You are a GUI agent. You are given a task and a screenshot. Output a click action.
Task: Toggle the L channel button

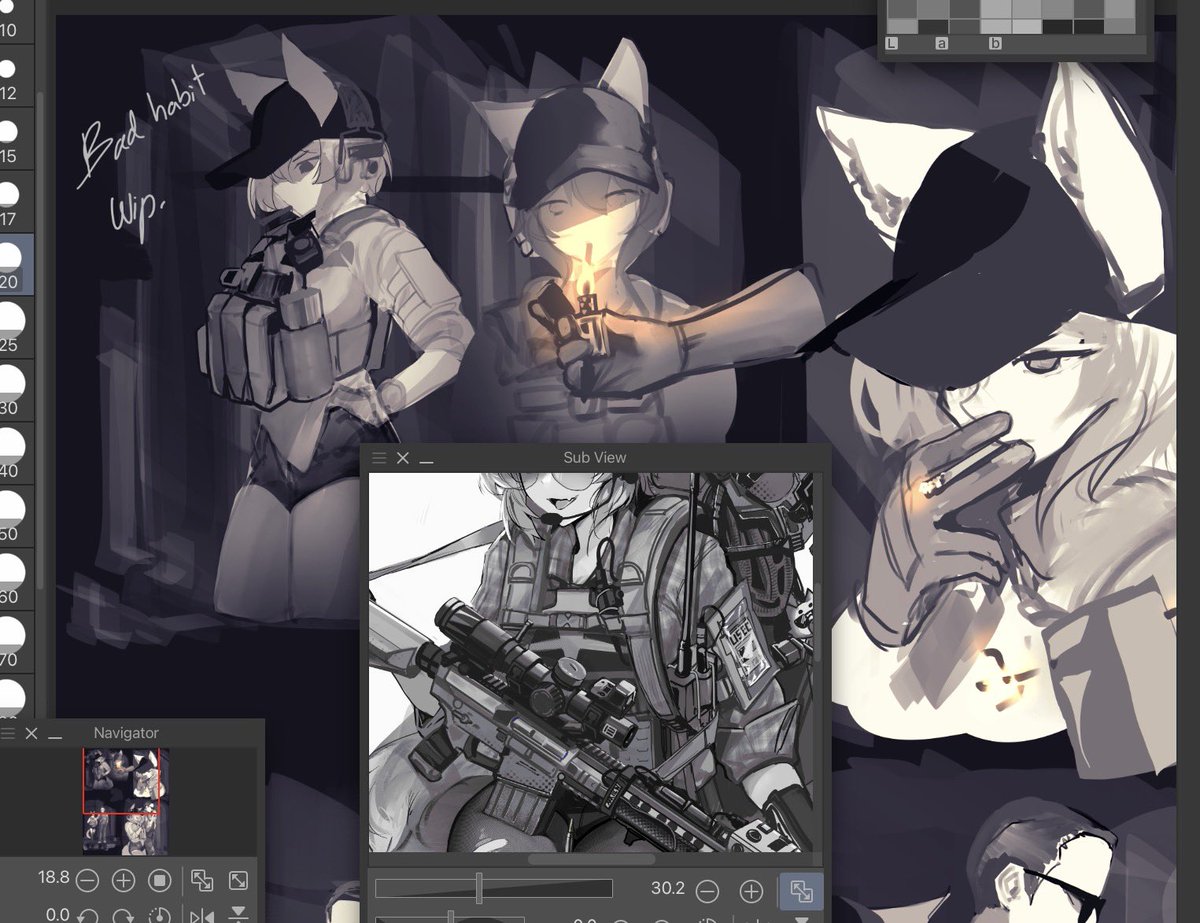coord(892,44)
